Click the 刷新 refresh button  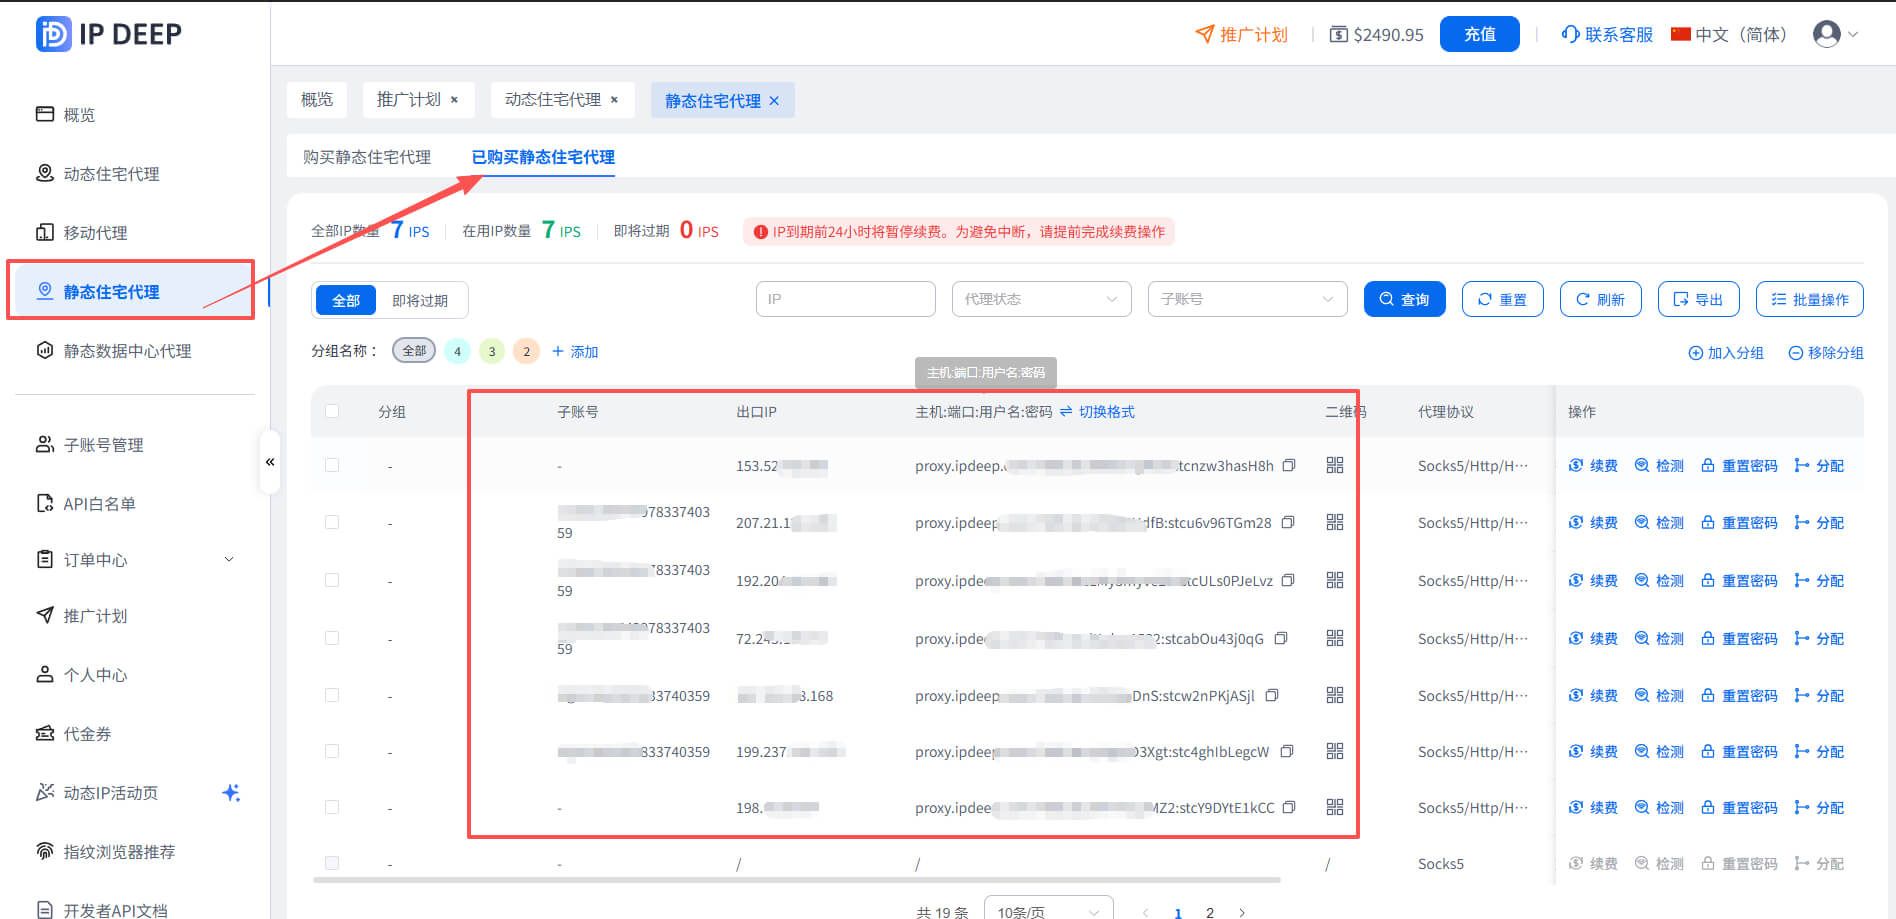1601,299
